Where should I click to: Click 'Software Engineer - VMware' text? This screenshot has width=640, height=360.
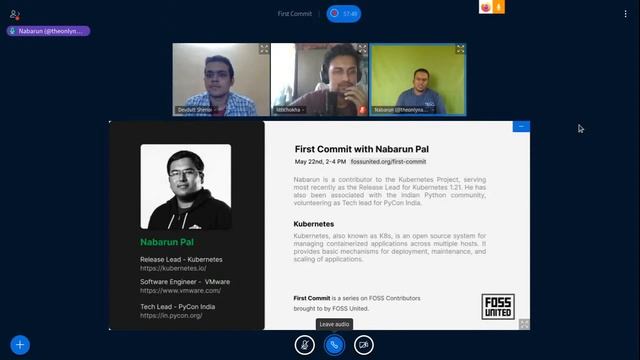pos(185,282)
